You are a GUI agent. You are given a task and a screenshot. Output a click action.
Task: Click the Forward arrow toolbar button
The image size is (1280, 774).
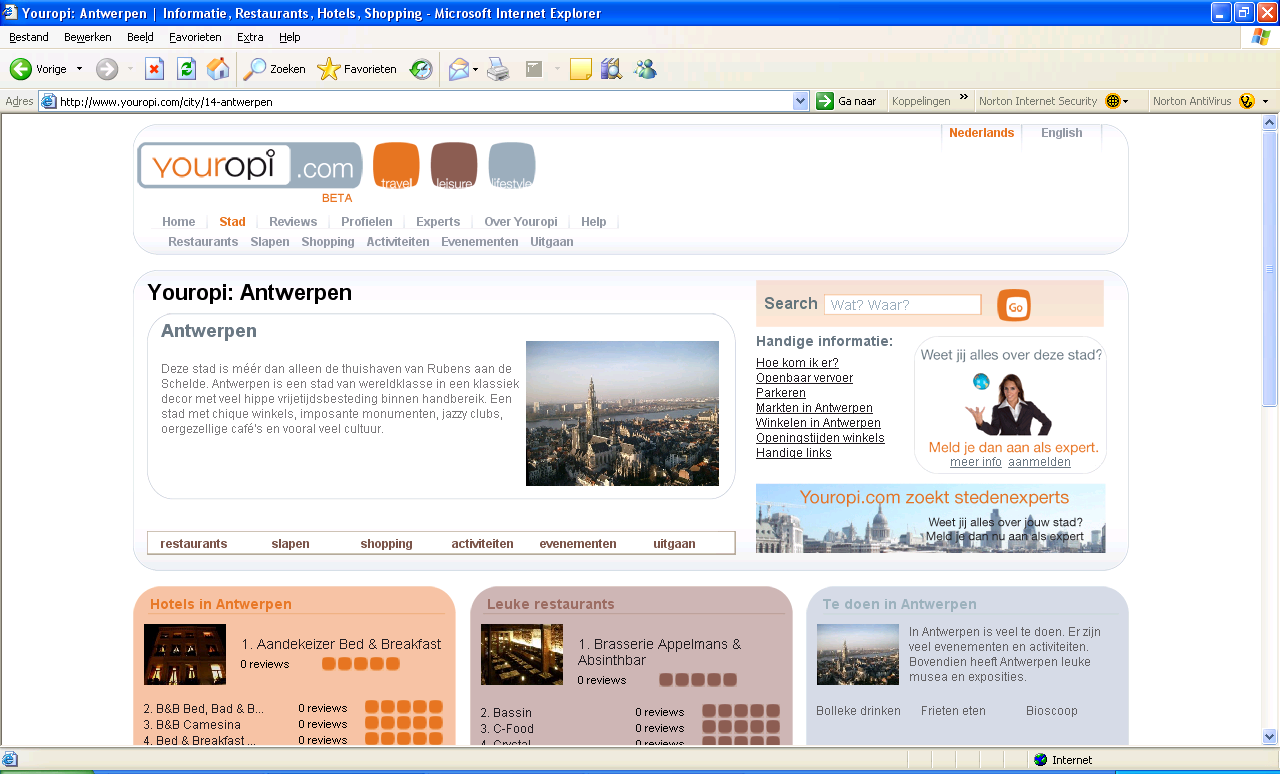point(107,69)
